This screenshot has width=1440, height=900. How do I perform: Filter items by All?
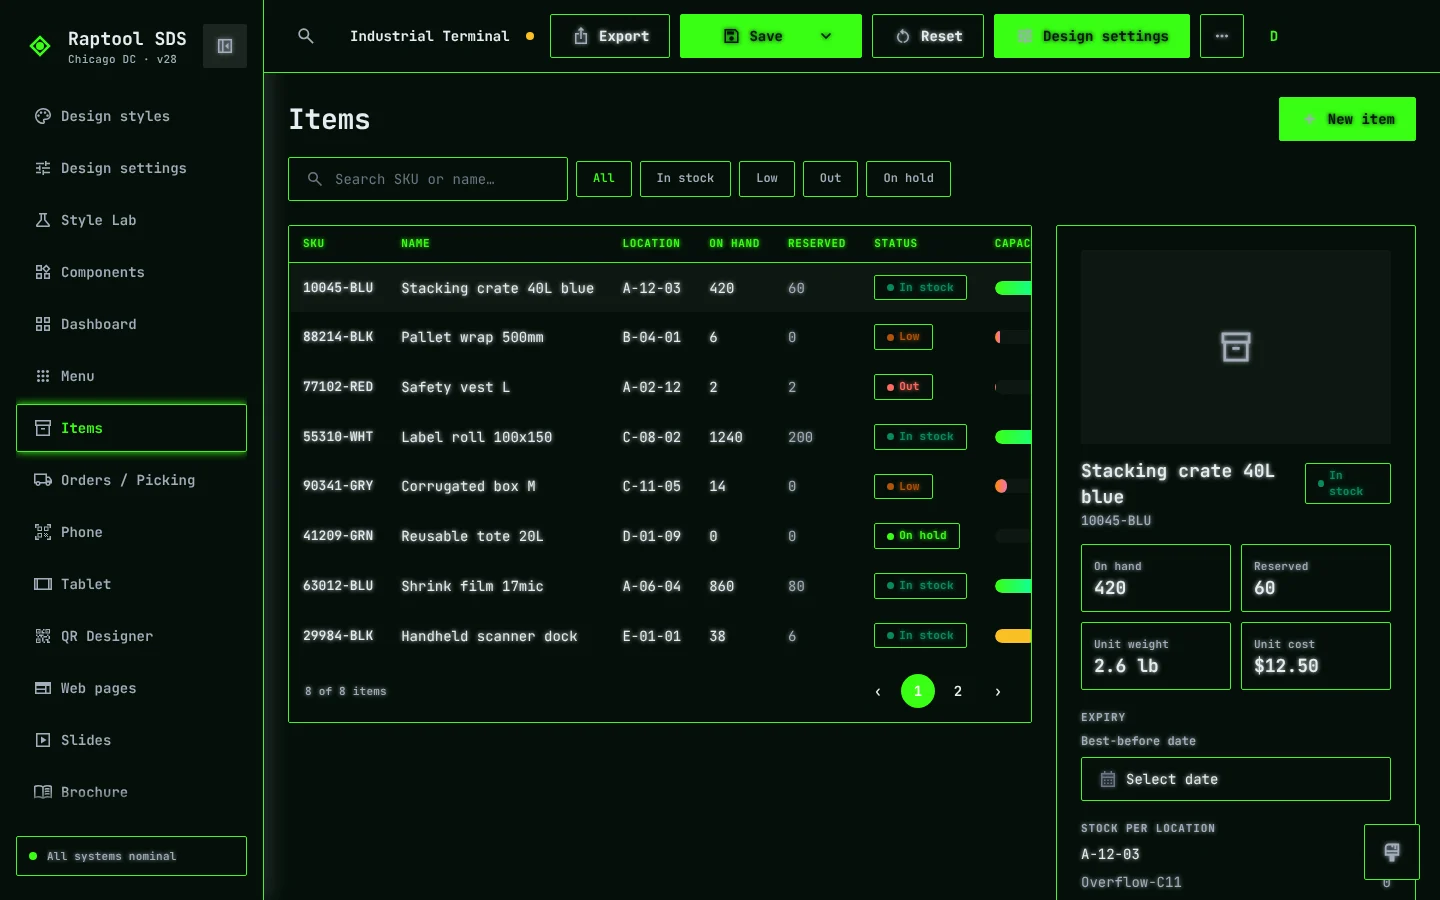pyautogui.click(x=604, y=179)
